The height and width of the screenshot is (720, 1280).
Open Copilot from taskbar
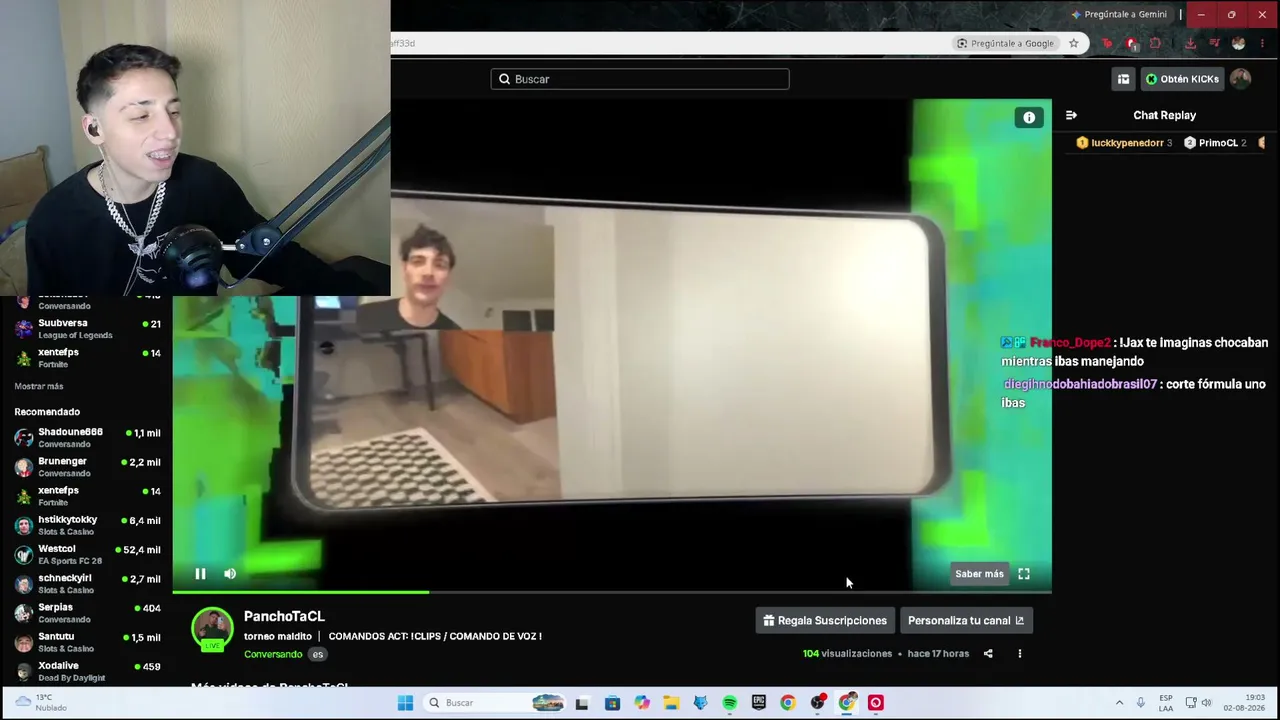642,703
